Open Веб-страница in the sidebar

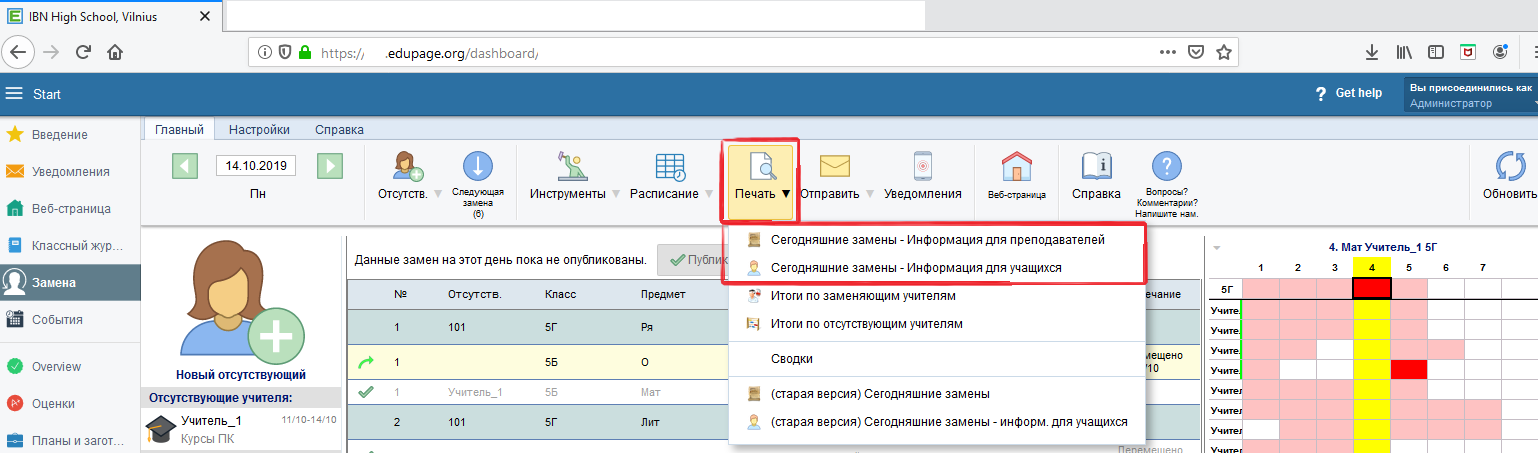pos(70,208)
